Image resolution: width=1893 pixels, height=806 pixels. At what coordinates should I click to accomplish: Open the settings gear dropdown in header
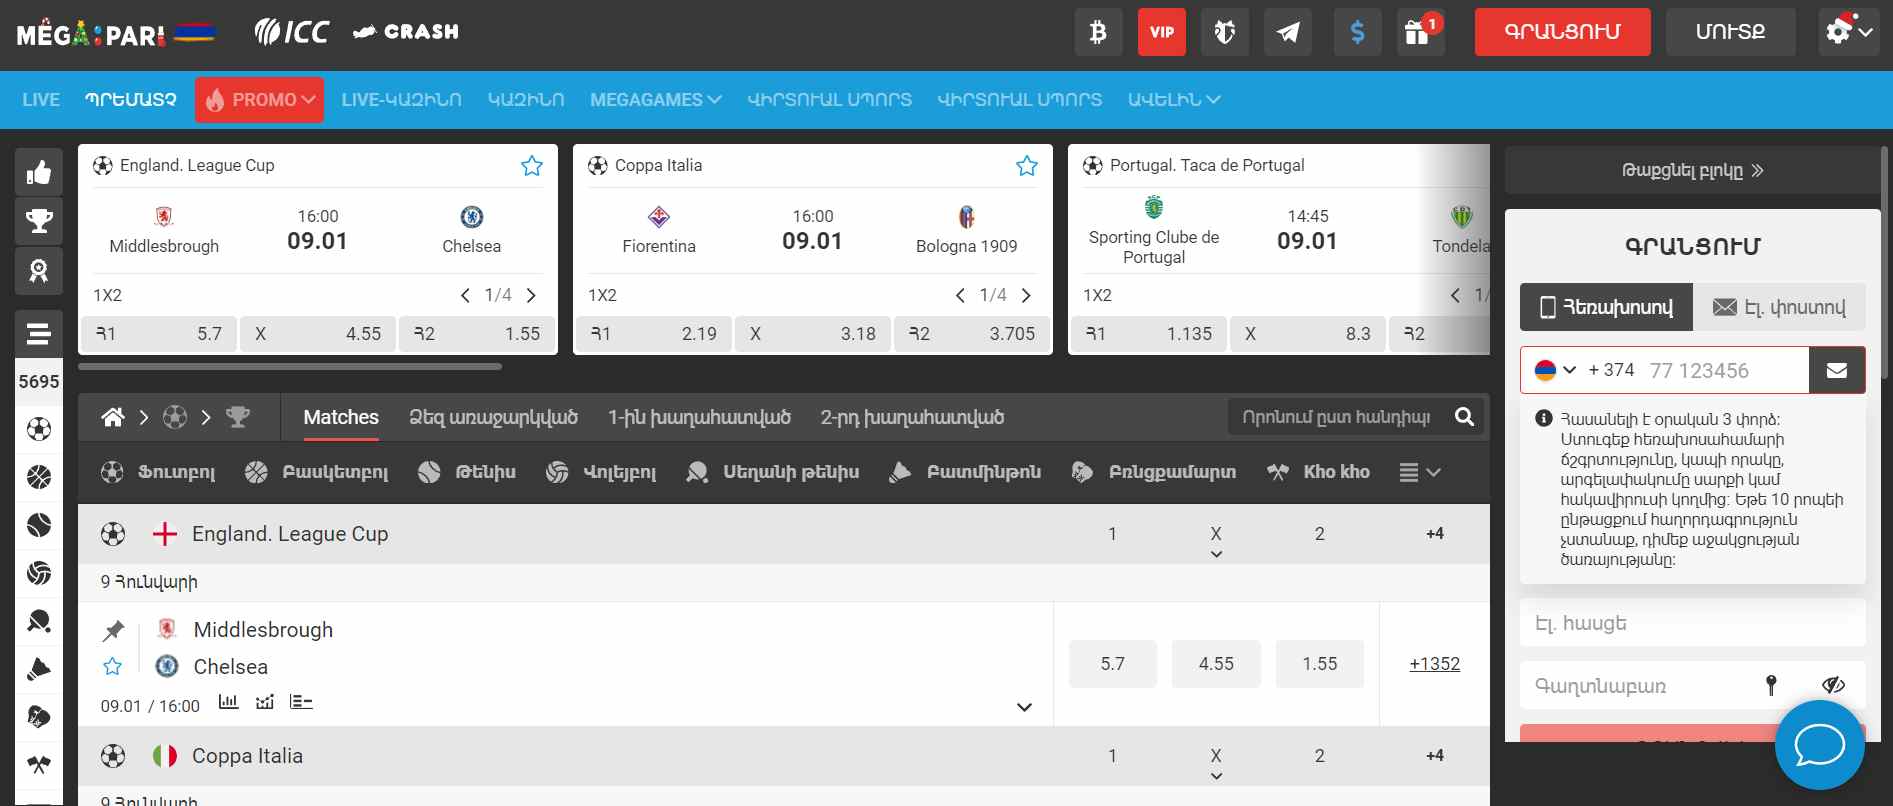1848,32
